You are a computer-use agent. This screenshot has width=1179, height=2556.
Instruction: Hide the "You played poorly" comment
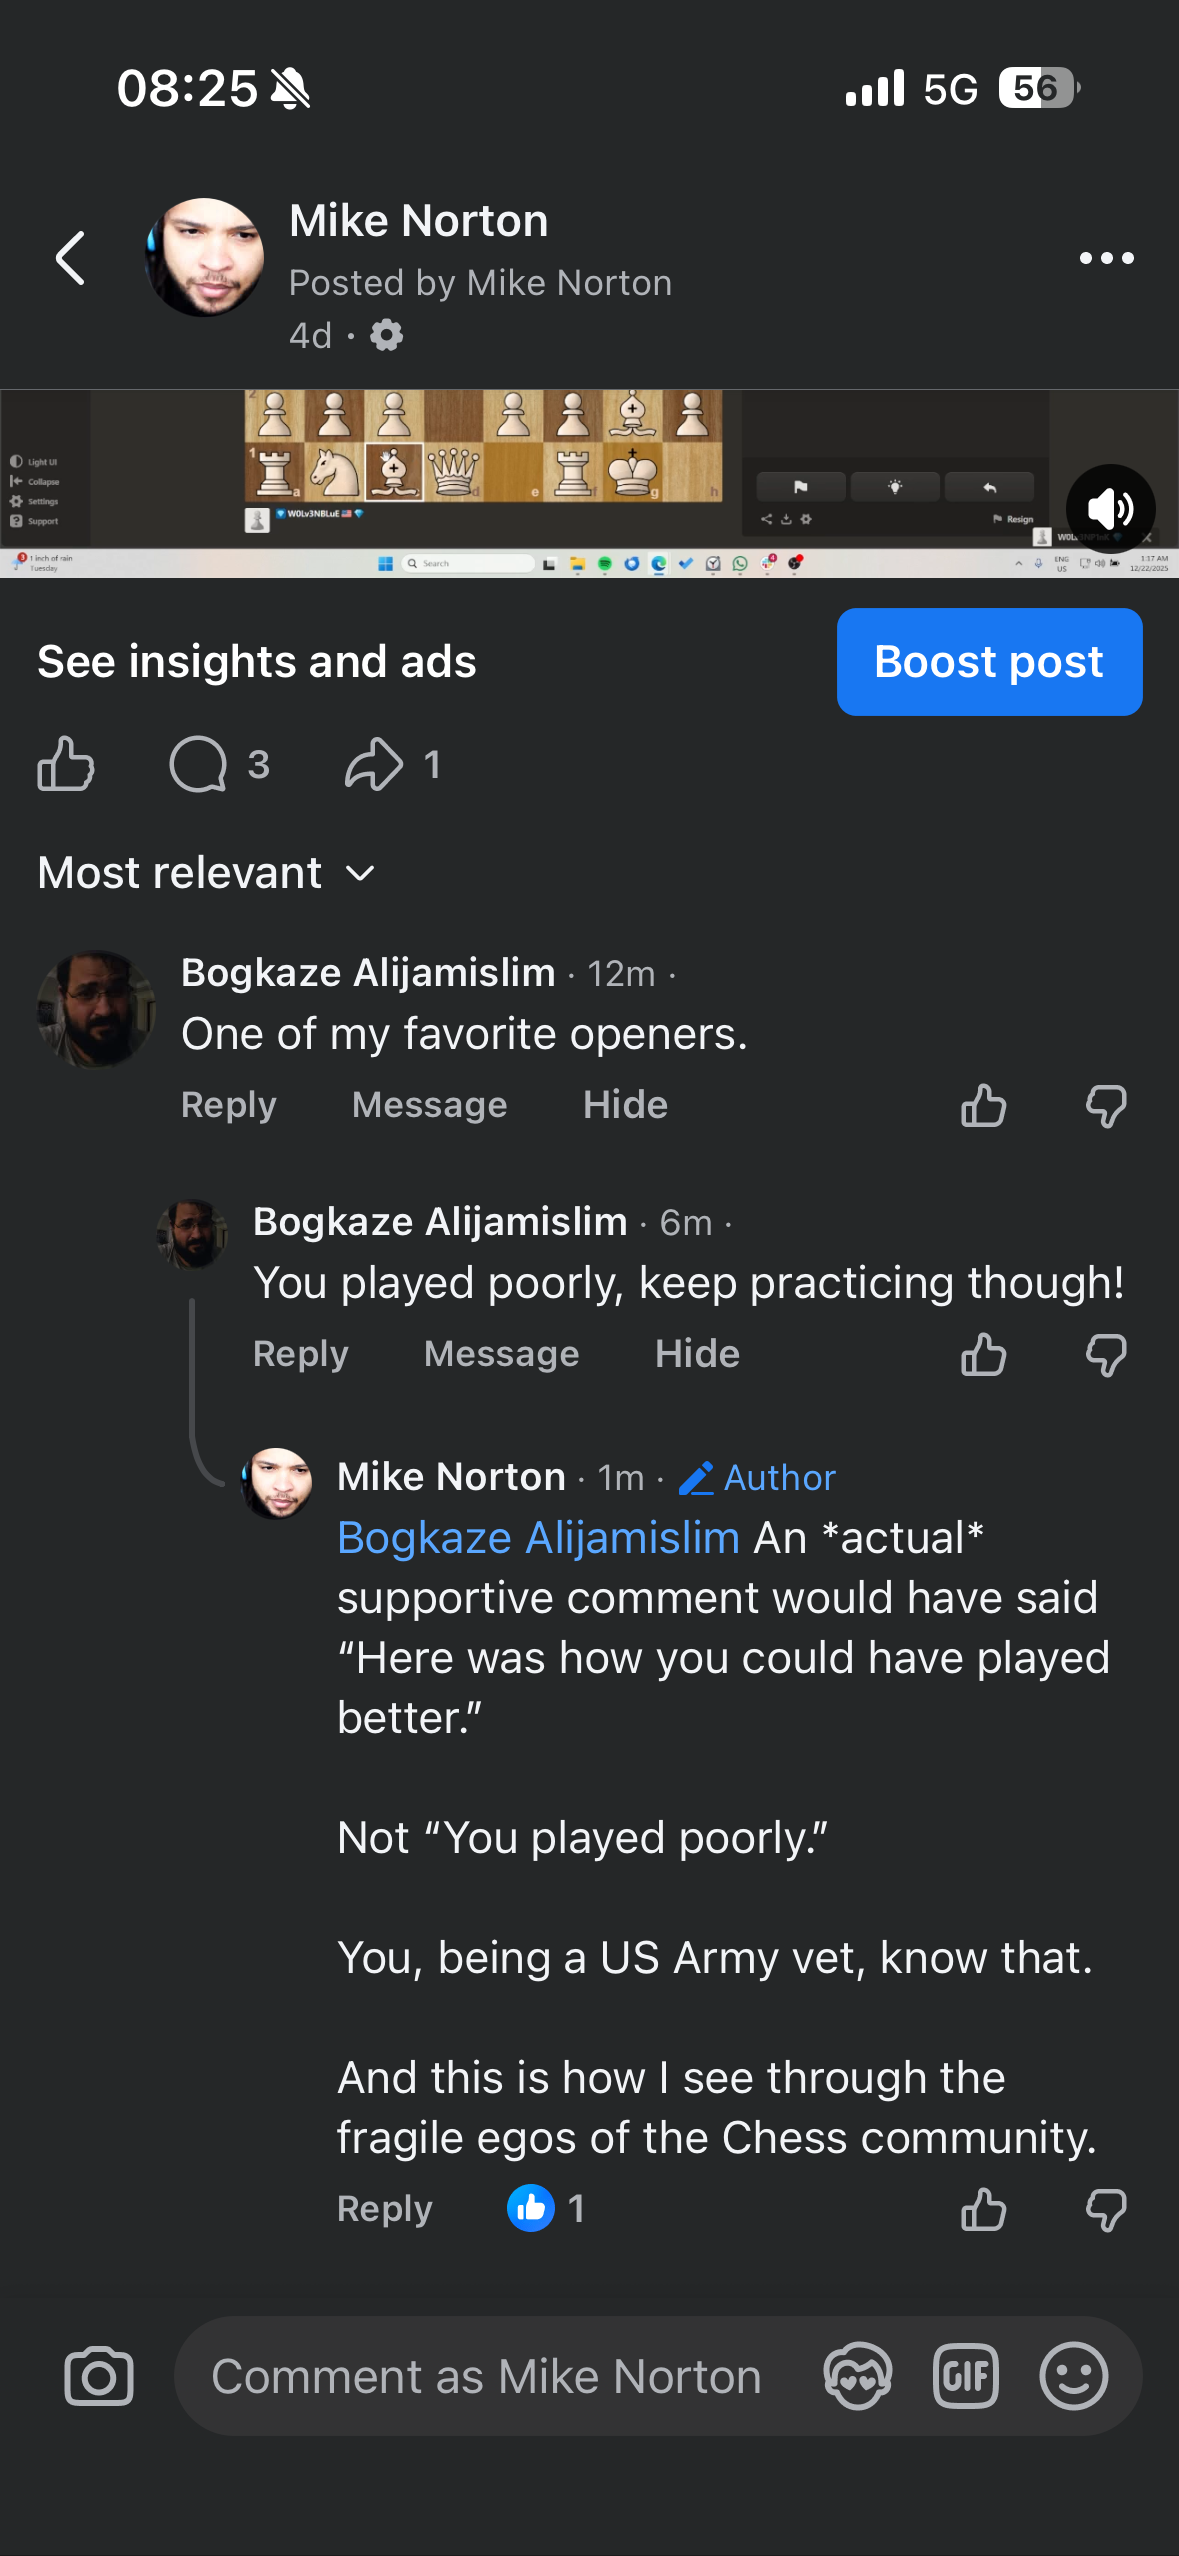point(697,1354)
